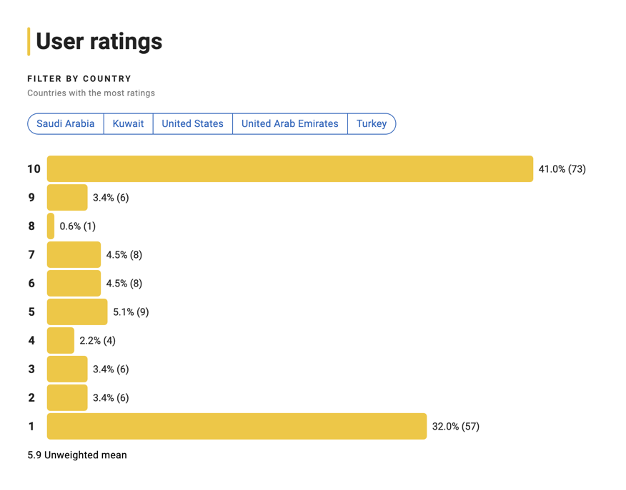The width and height of the screenshot is (626, 490).
Task: Click the 1-star rating bar
Action: [237, 427]
